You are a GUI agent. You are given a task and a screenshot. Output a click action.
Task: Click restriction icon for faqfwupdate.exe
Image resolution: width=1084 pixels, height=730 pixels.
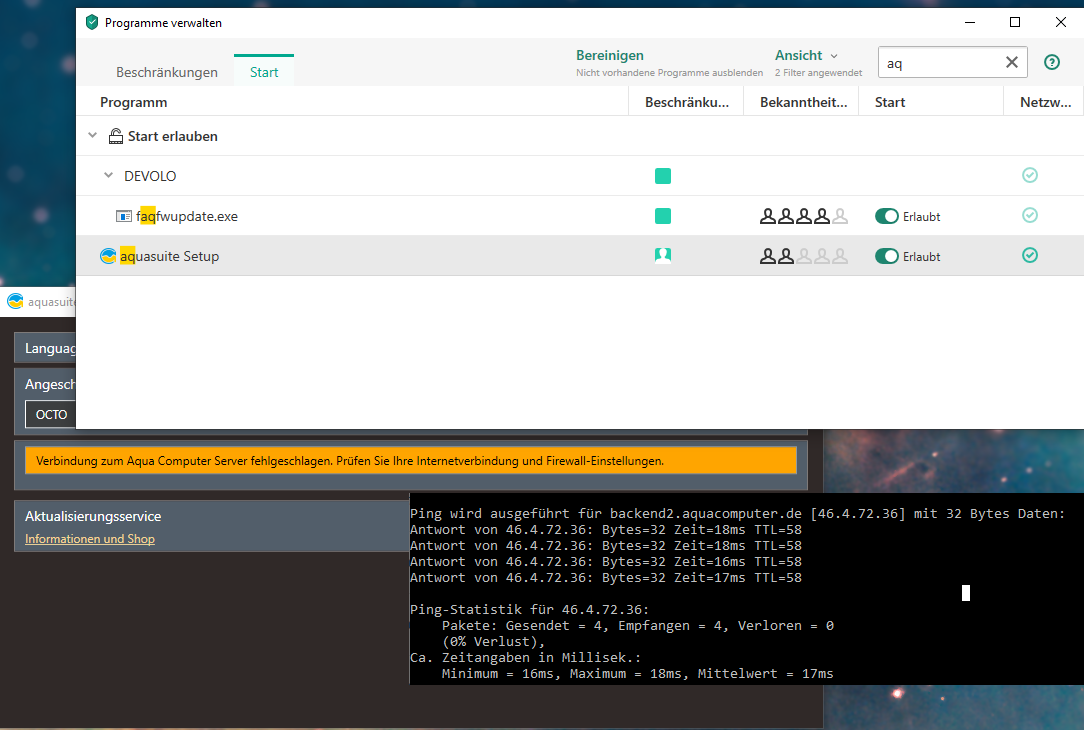tap(662, 216)
